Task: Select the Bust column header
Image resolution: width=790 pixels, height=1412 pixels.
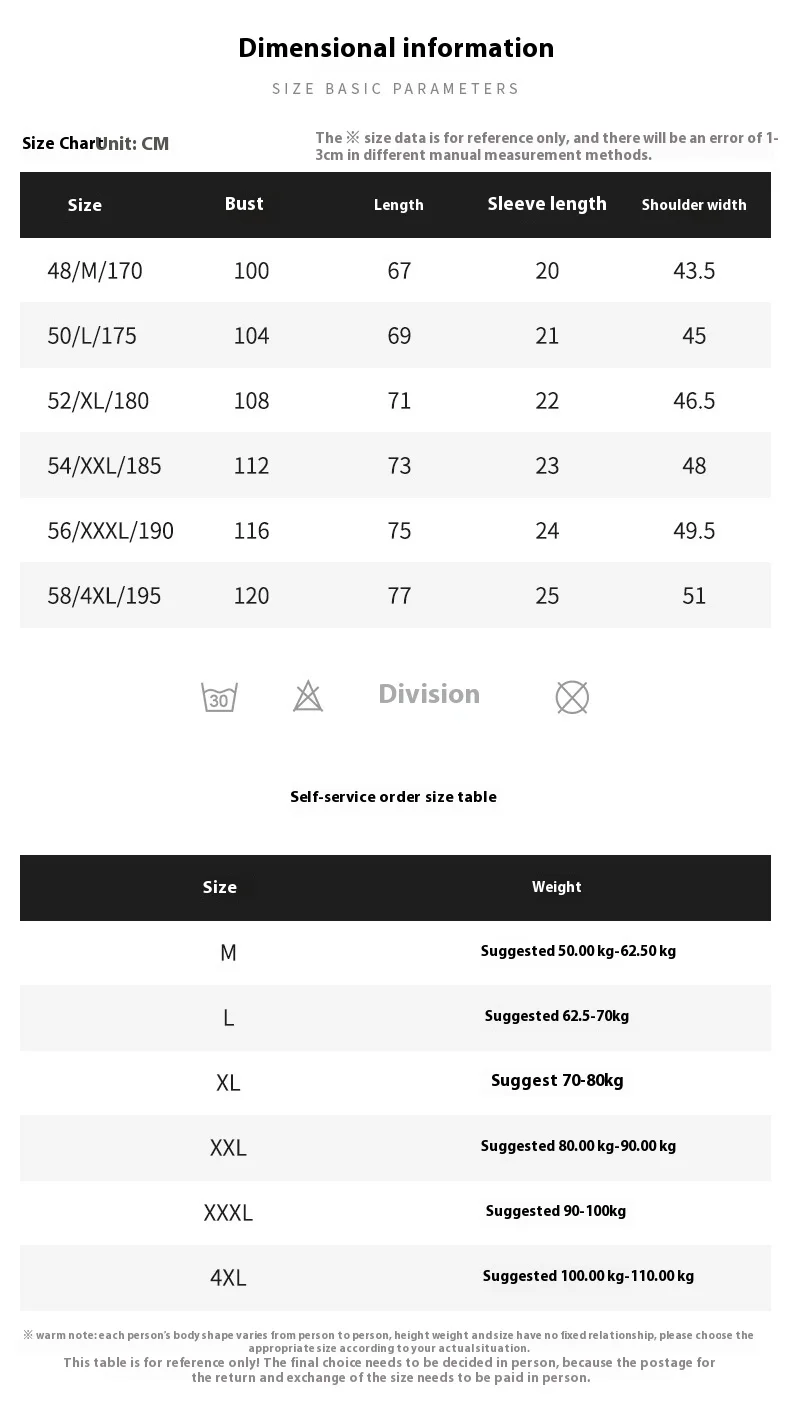Action: pyautogui.click(x=244, y=204)
